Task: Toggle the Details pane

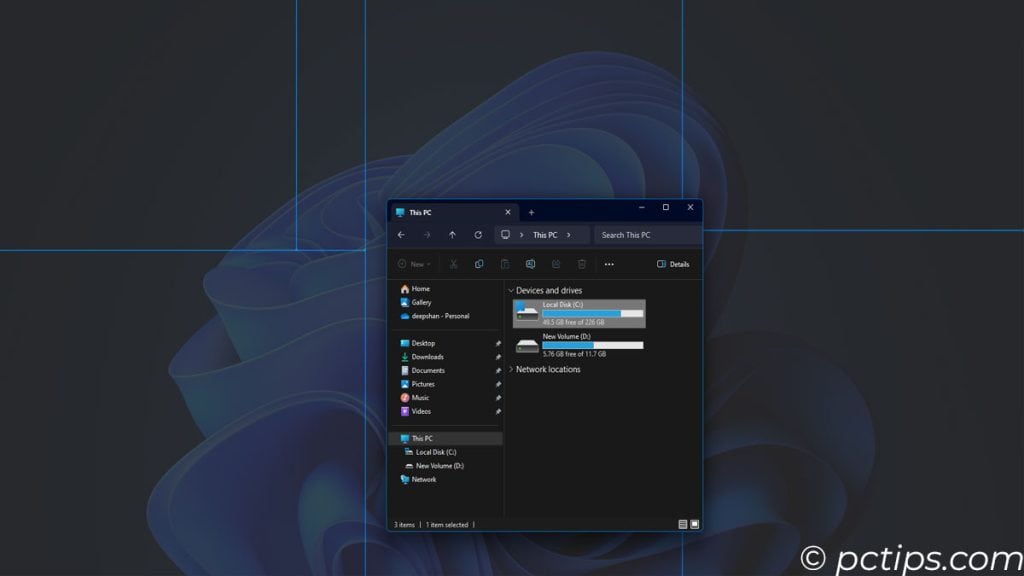Action: 672,264
